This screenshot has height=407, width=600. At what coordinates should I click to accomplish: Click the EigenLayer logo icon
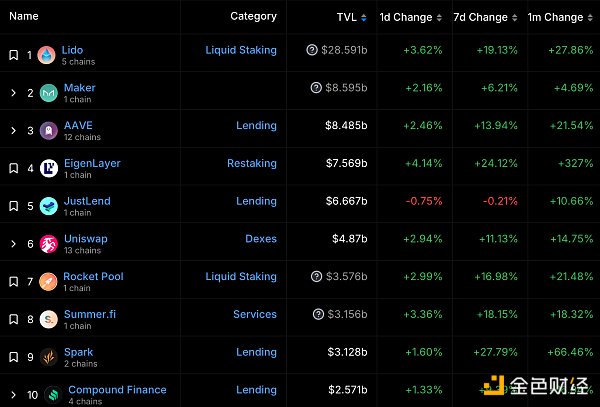[x=46, y=169]
